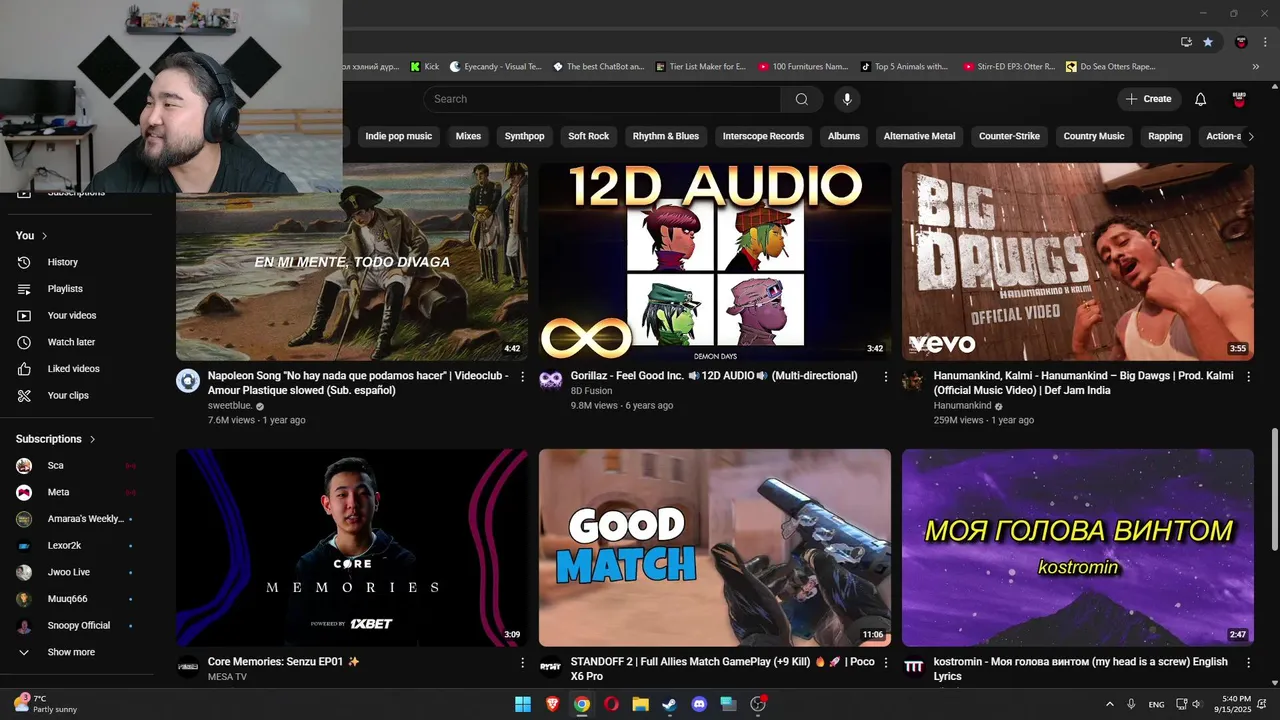Open taskbar volume control
Viewport: 1280px width, 720px height.
click(1196, 704)
